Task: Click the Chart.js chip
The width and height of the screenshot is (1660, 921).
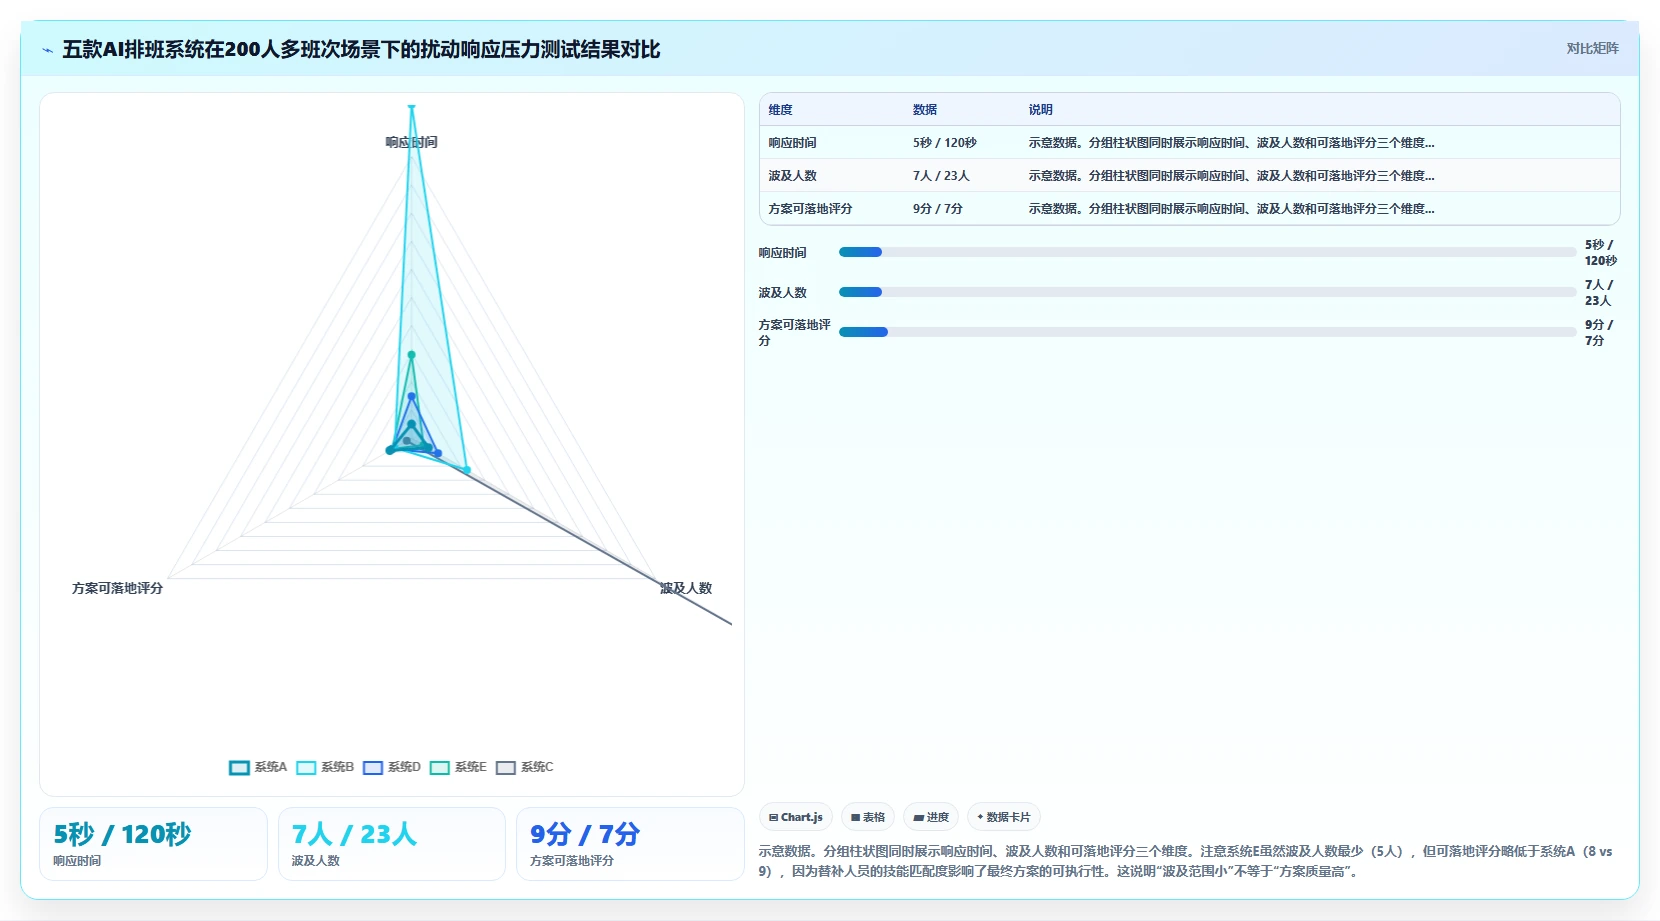Action: [796, 817]
